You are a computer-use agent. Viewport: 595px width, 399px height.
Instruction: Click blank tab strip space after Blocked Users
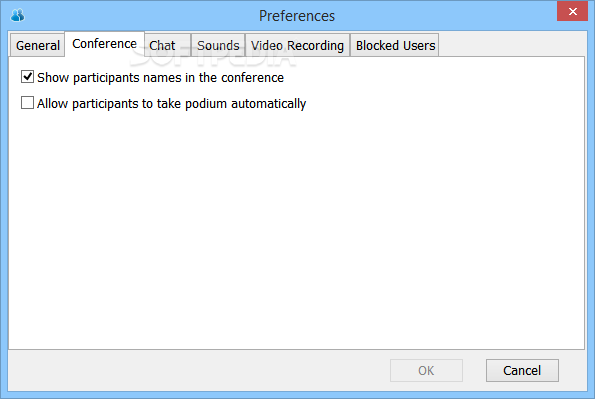(510, 45)
